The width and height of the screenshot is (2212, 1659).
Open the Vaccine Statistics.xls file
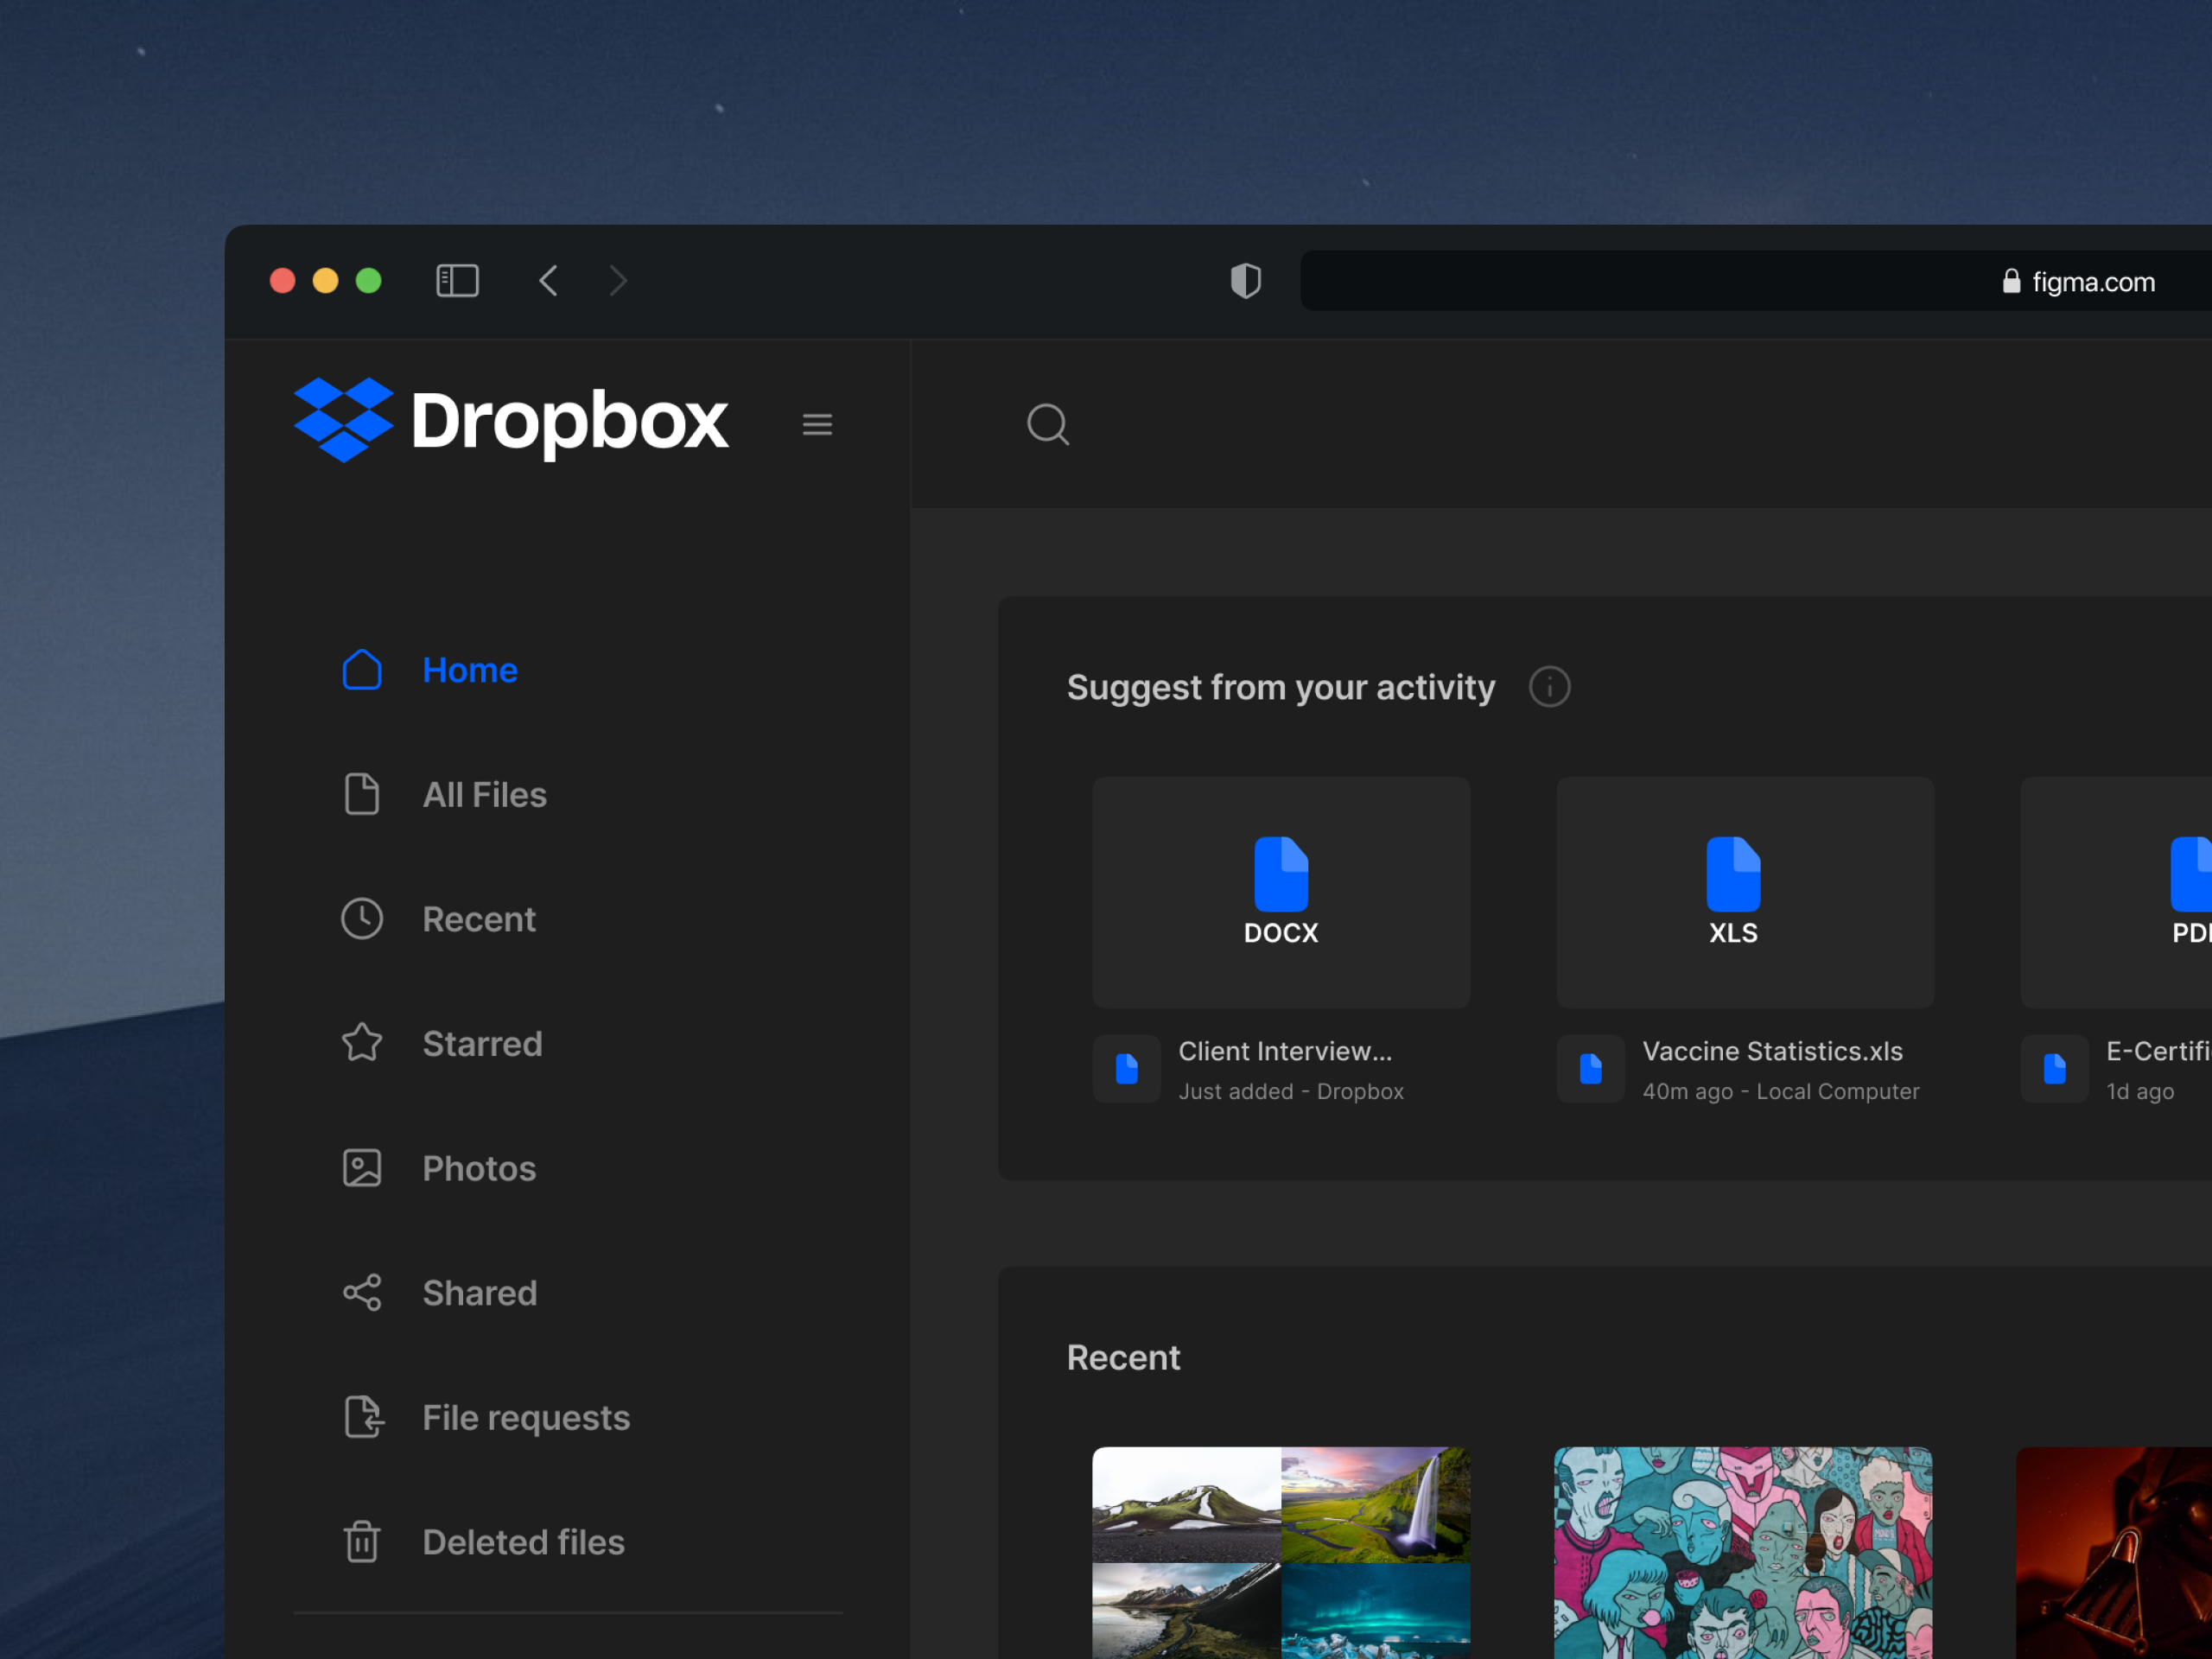point(1771,1052)
